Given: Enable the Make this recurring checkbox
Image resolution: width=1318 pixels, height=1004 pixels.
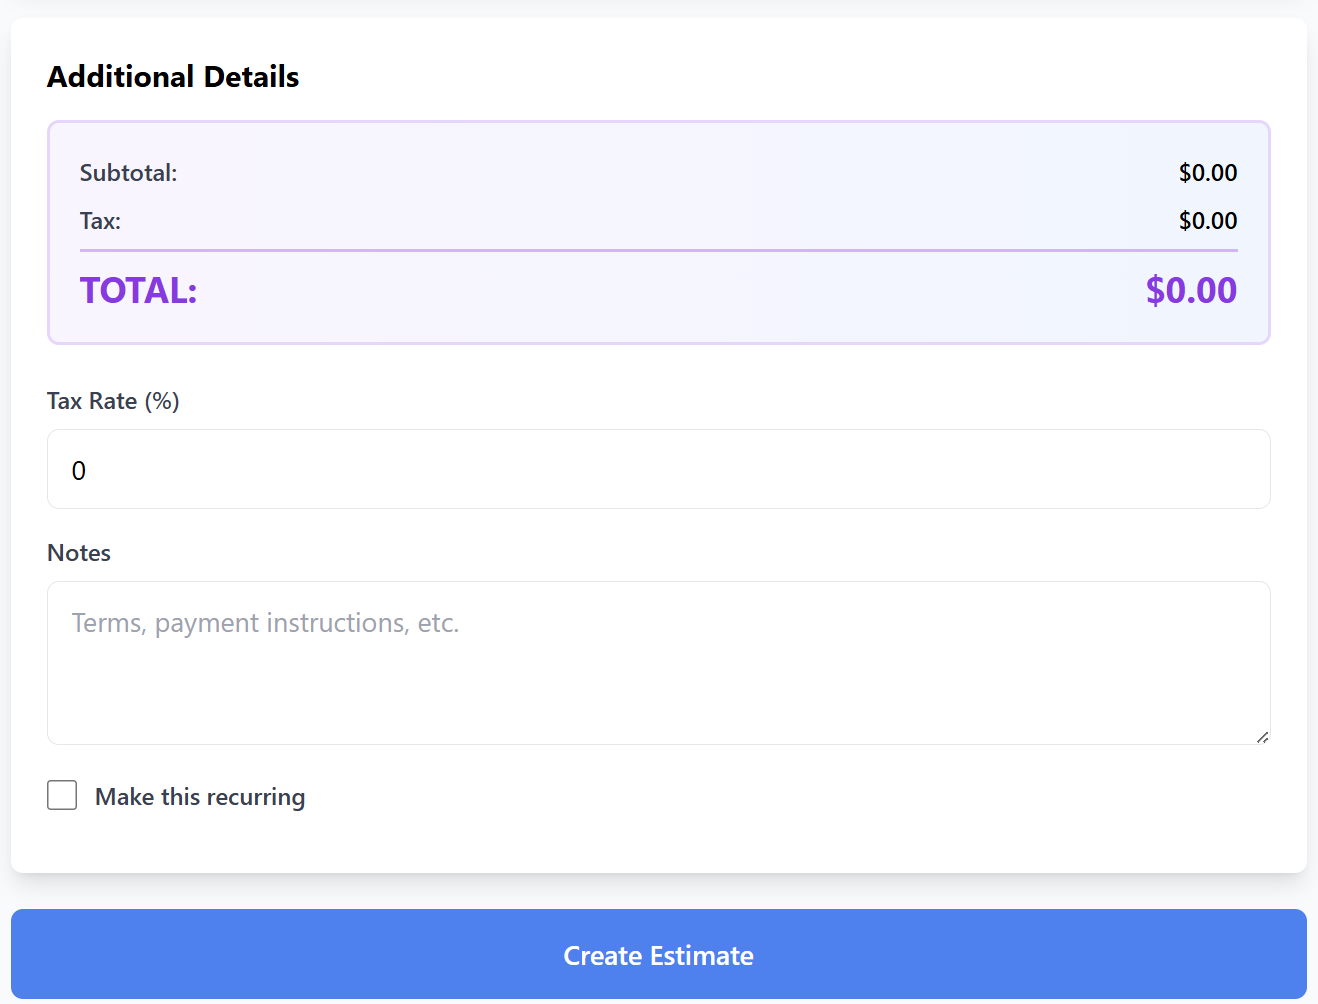Looking at the screenshot, I should [62, 796].
